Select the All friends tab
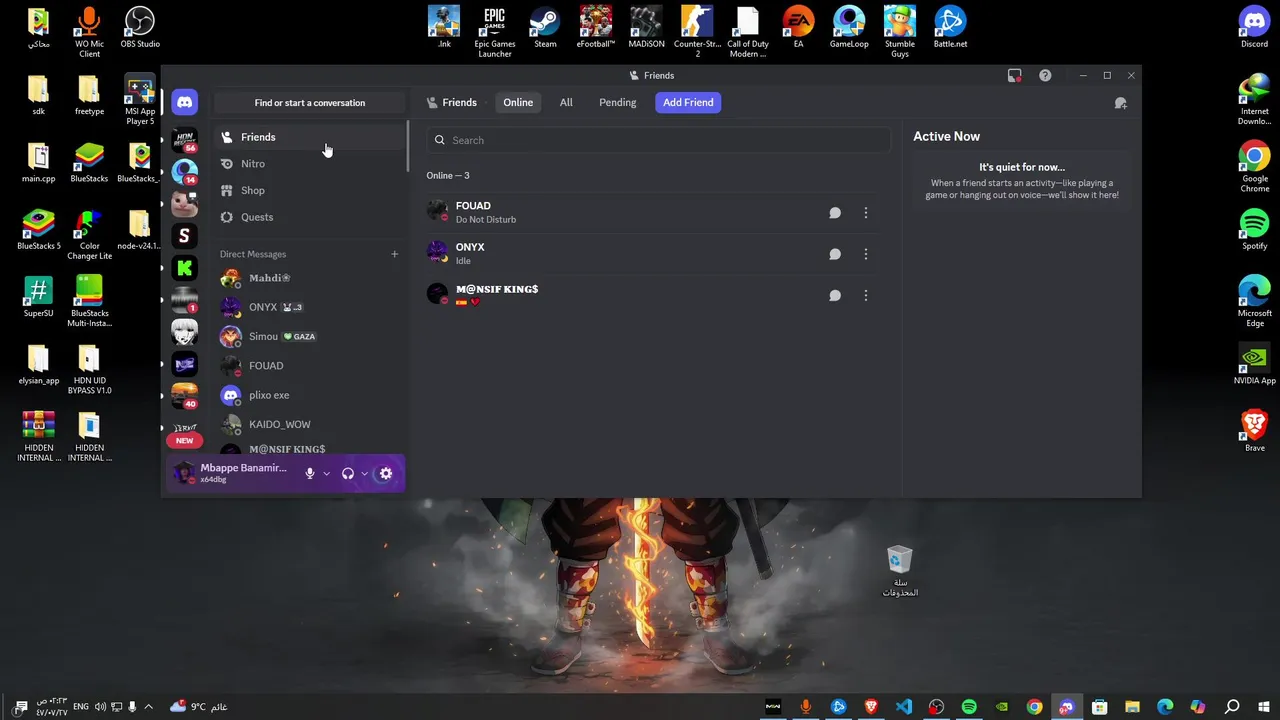1280x720 pixels. click(566, 102)
